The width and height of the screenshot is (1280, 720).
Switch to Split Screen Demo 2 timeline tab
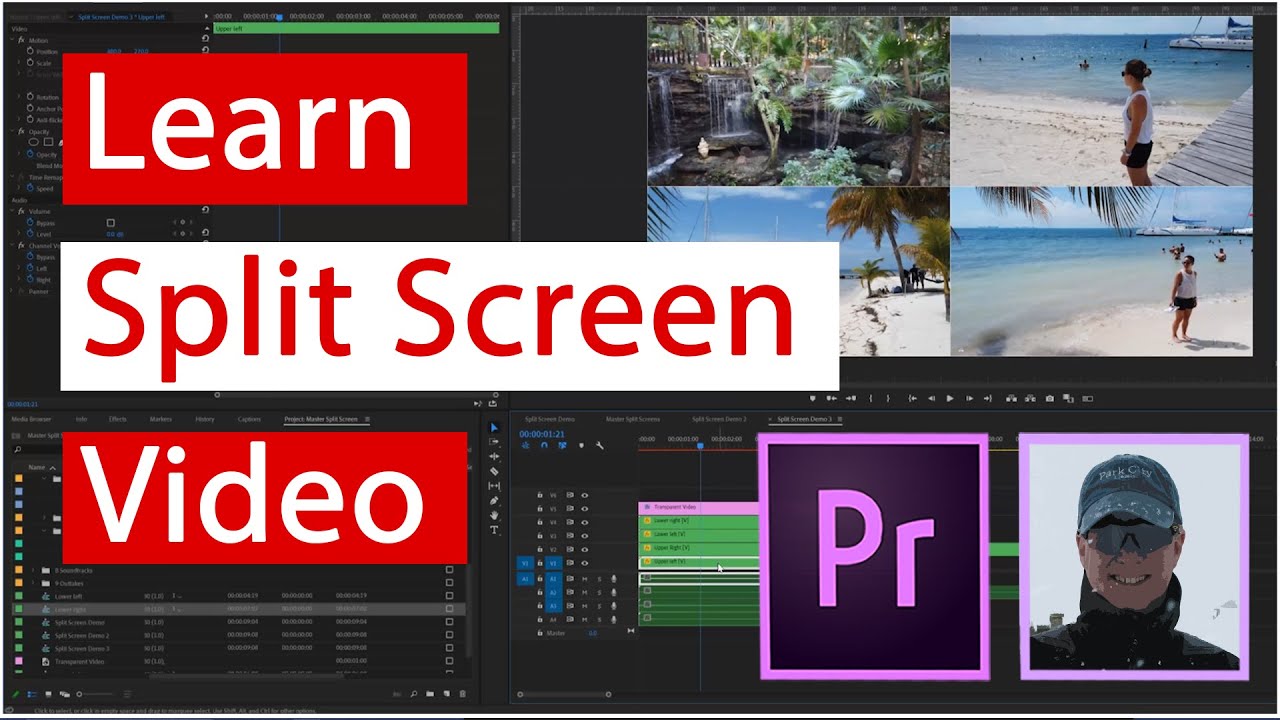point(719,419)
